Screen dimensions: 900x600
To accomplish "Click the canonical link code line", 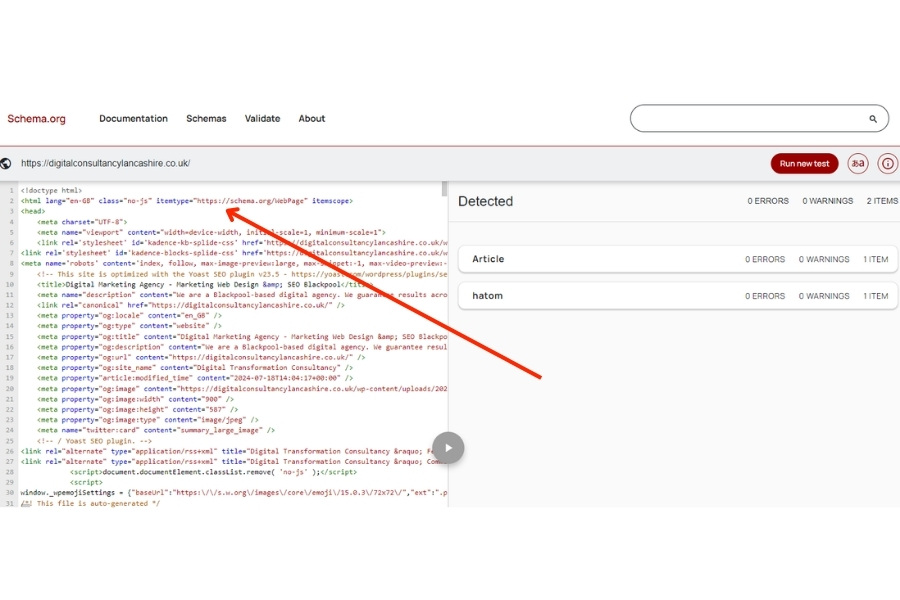I will coord(191,305).
